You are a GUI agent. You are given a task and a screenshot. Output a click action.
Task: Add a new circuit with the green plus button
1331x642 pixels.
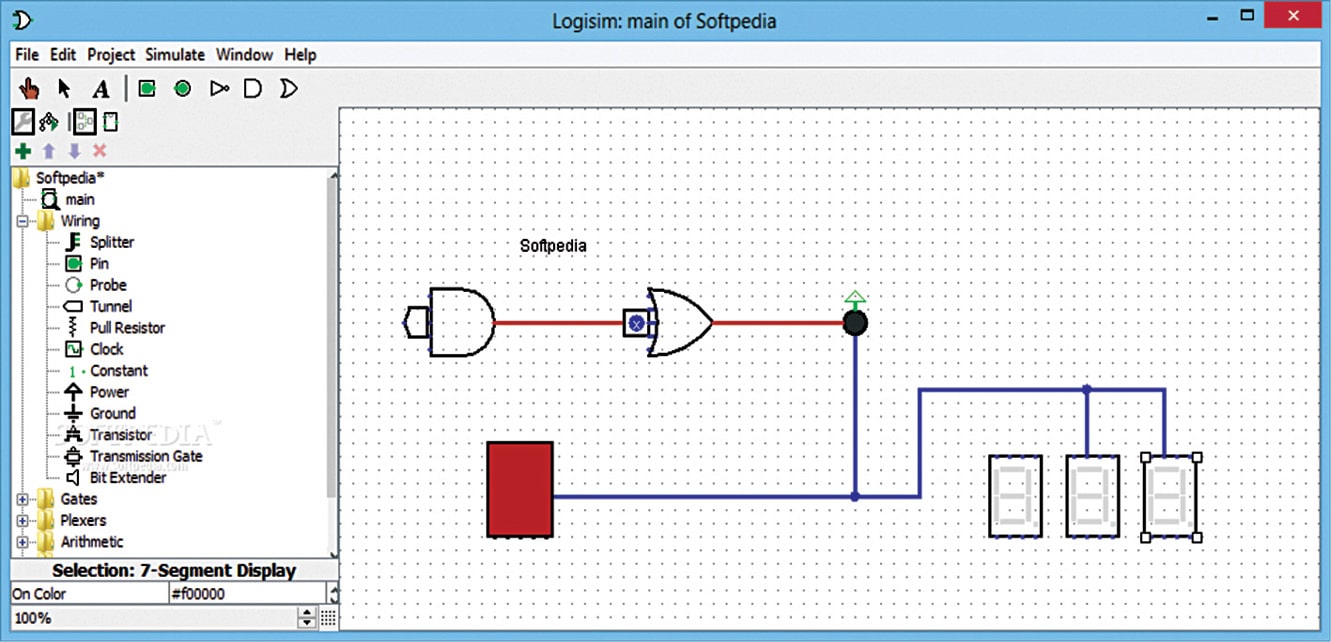[21, 150]
